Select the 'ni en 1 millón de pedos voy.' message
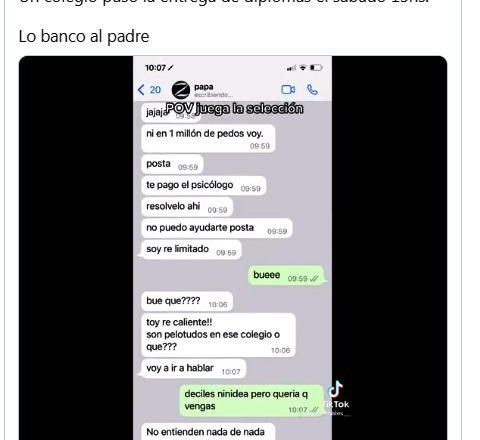 (208, 138)
